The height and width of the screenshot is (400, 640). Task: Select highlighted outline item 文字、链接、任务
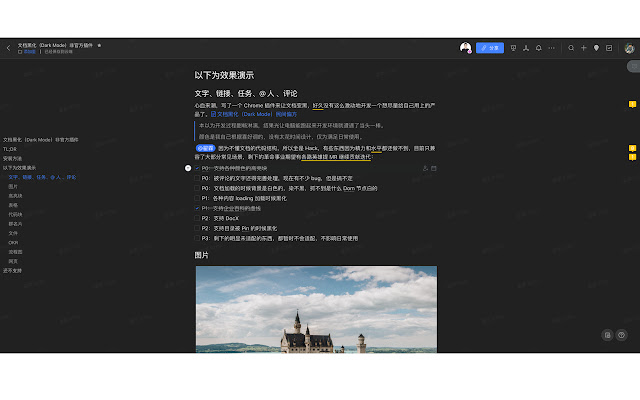42,177
